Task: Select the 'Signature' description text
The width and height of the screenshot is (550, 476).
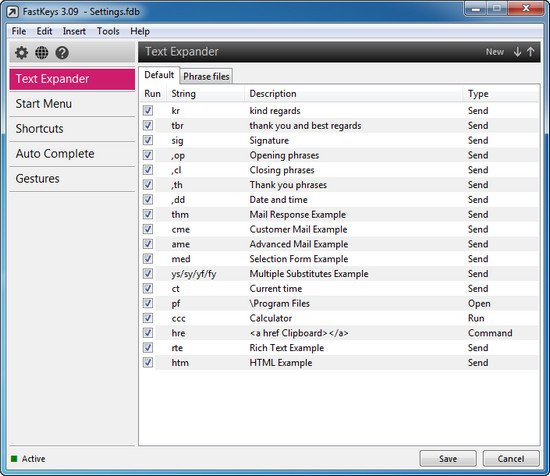Action: (x=269, y=140)
